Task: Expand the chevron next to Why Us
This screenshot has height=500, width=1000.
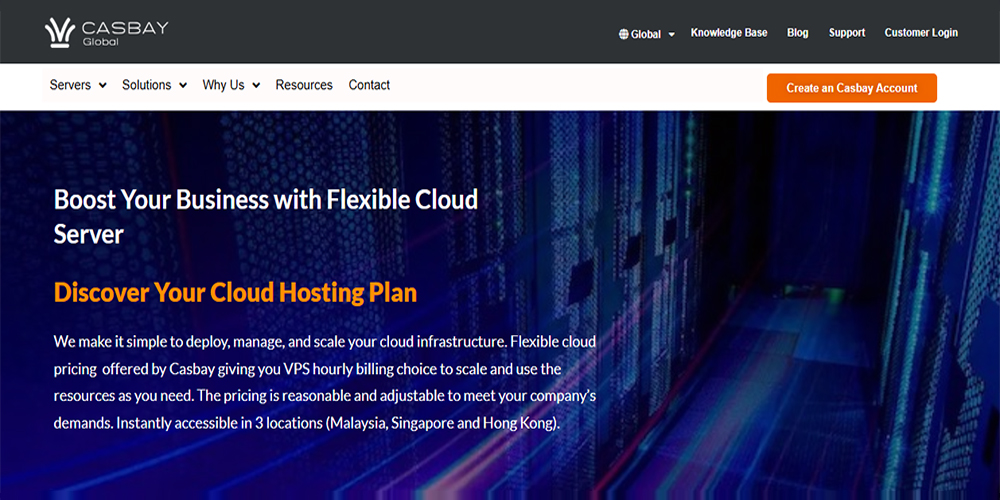Action: coord(256,86)
